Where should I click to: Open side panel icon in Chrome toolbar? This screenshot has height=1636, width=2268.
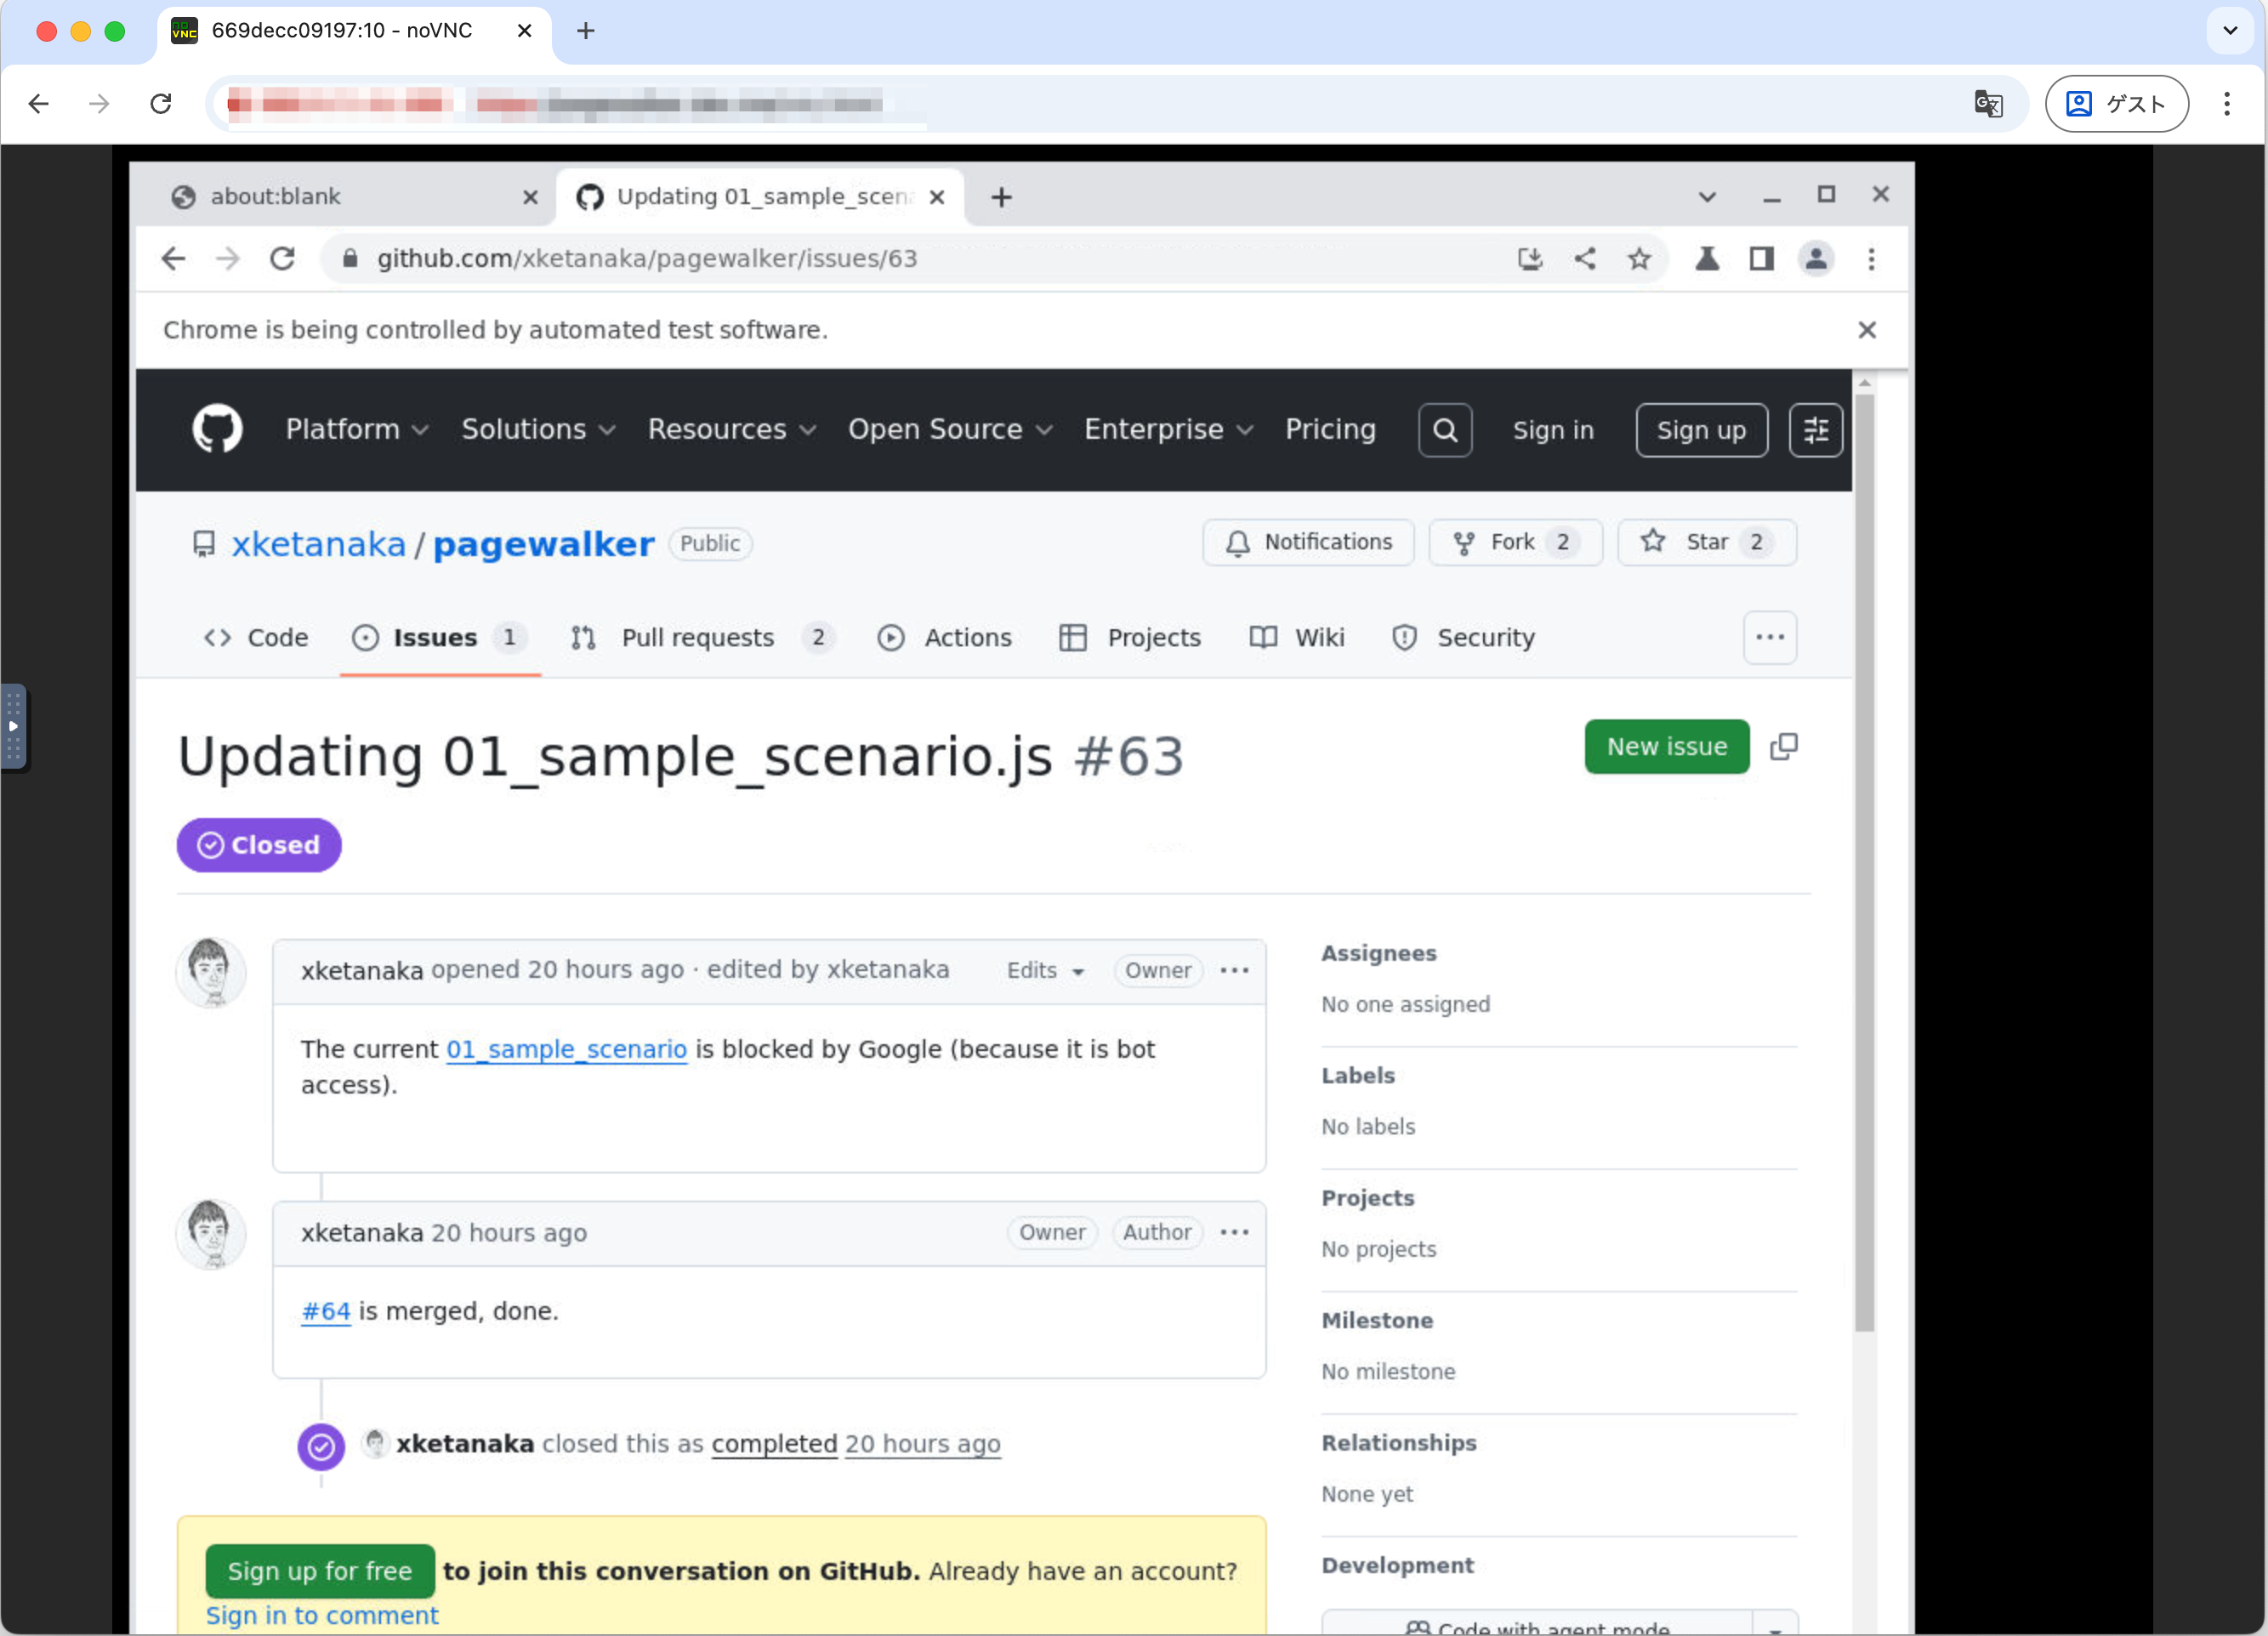tap(1761, 259)
